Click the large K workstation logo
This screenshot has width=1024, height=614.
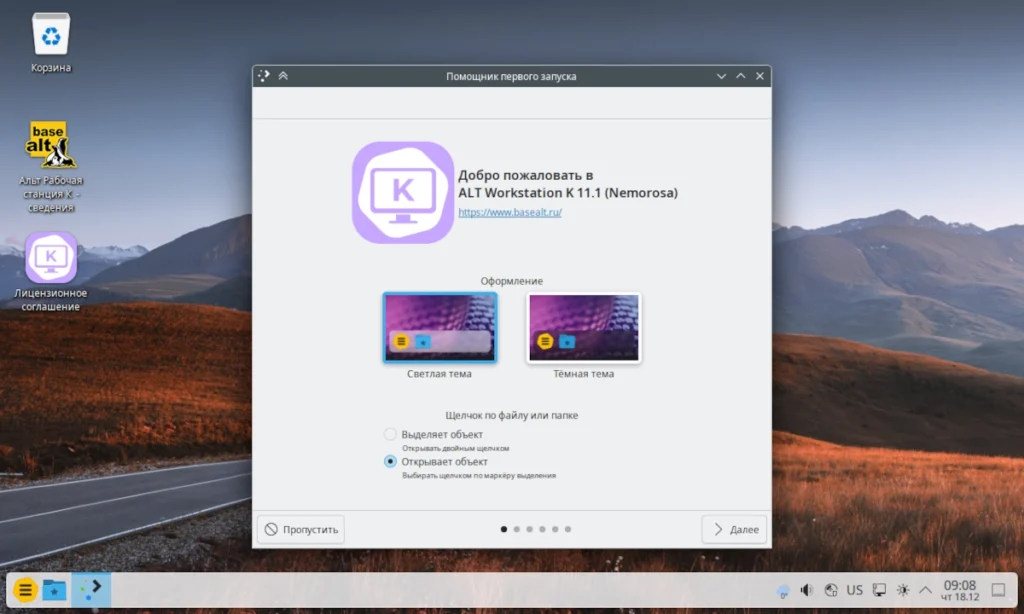point(403,193)
